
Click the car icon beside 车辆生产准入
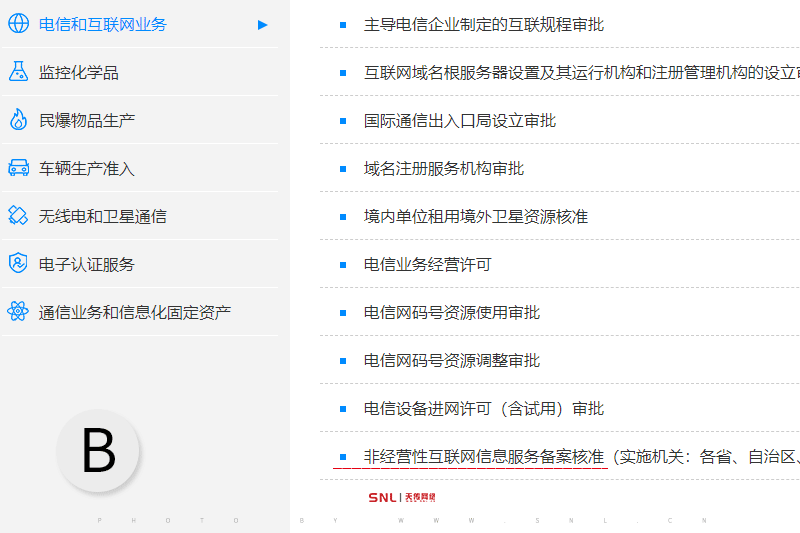pyautogui.click(x=18, y=168)
